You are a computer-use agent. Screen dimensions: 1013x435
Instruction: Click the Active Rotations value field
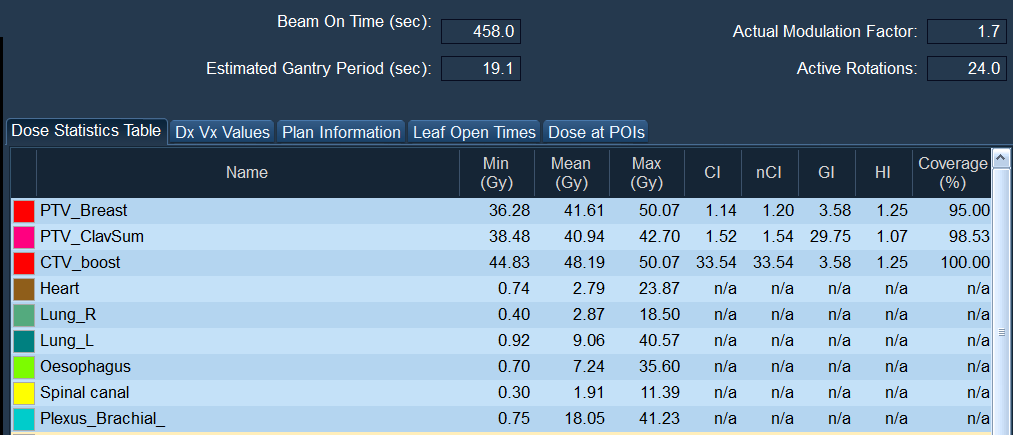pos(966,69)
